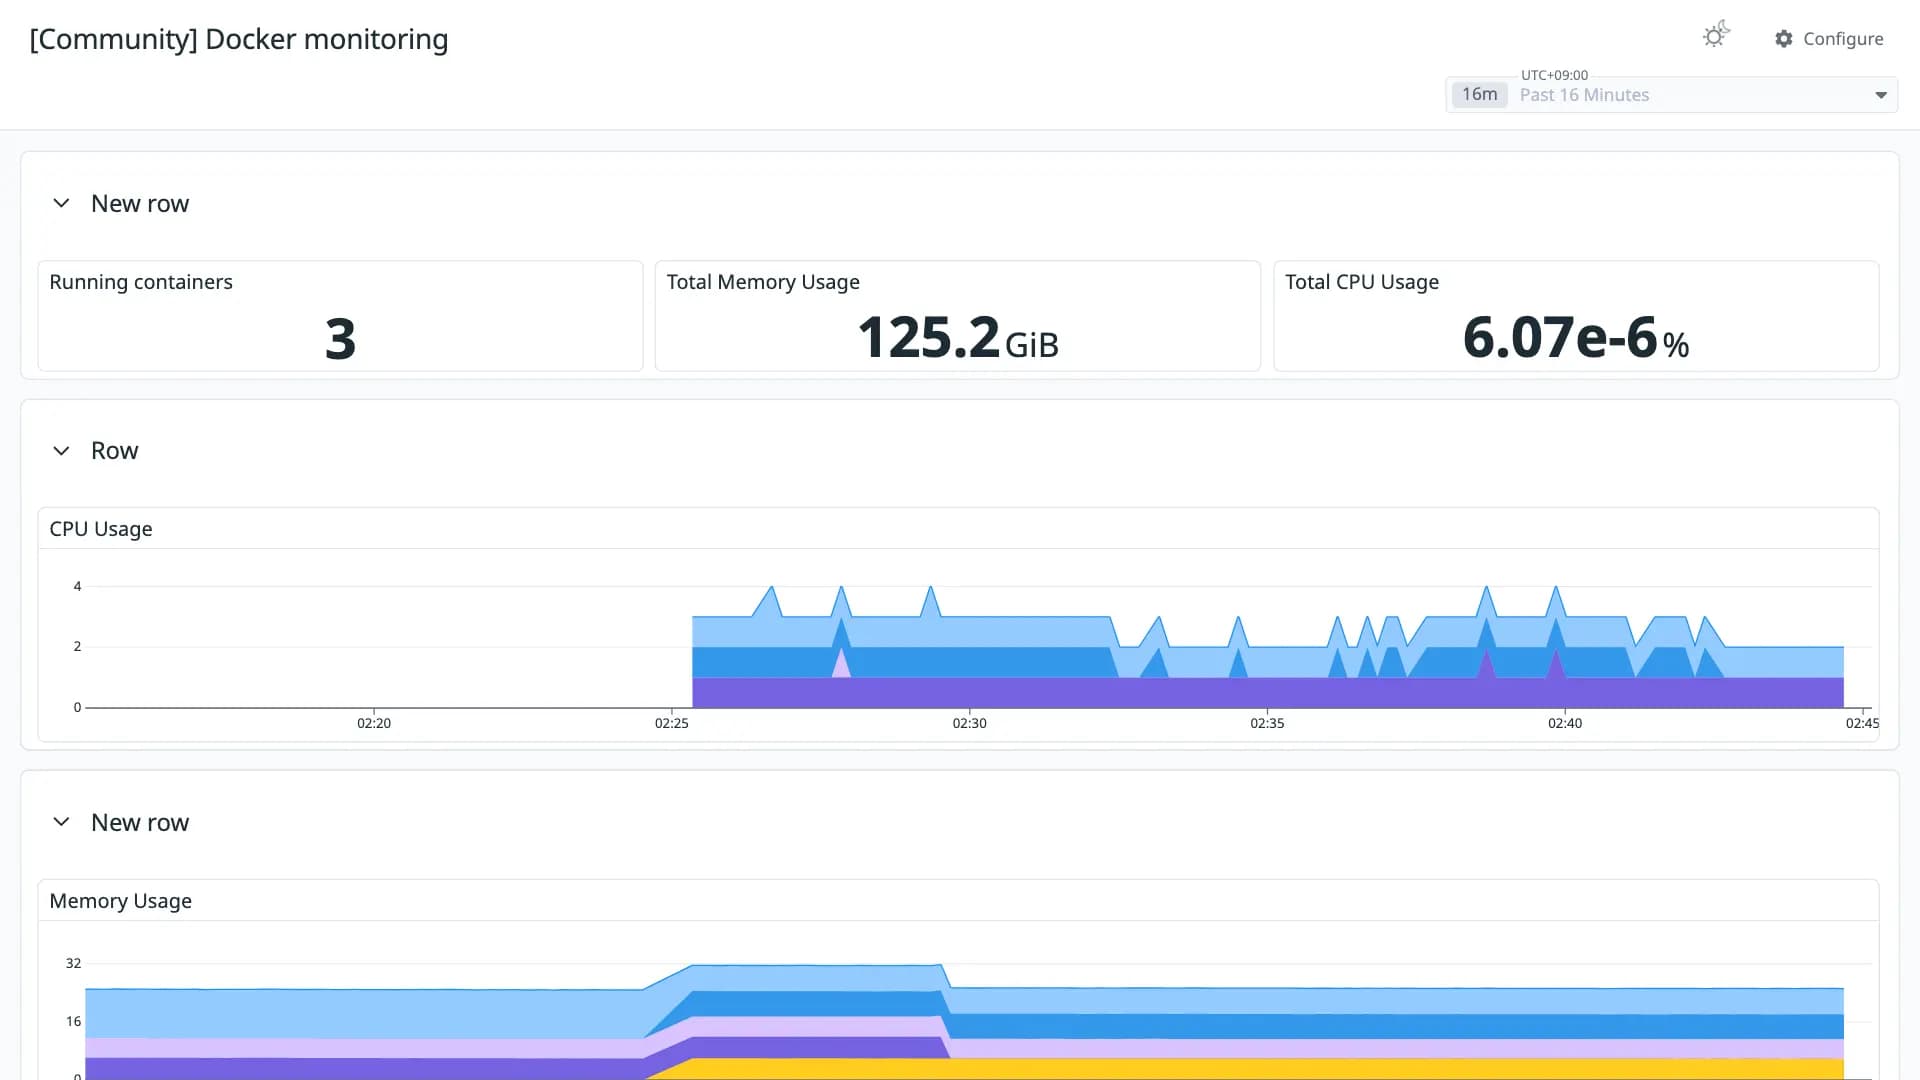Click the 02:30 tick on CPU graph

pos(969,723)
